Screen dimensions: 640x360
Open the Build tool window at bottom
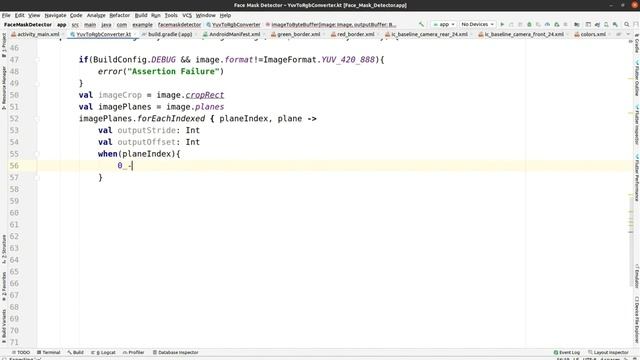(76, 352)
